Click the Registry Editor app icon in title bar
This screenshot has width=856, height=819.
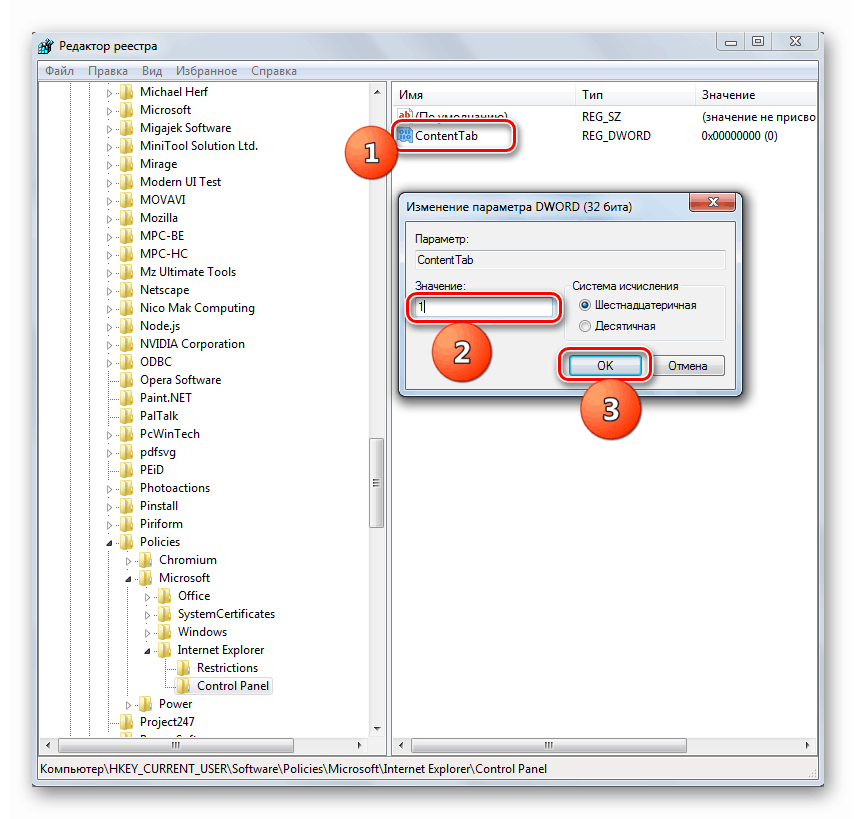46,46
